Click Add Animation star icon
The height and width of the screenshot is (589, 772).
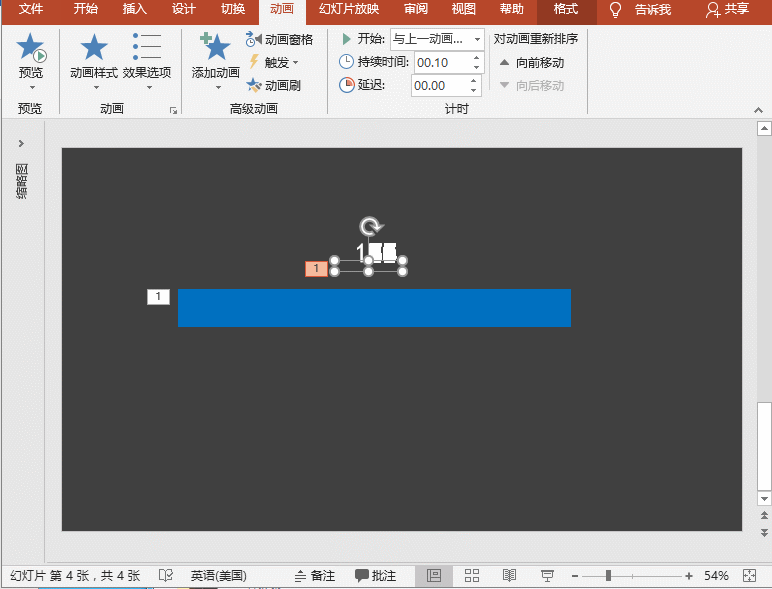pyautogui.click(x=215, y=47)
